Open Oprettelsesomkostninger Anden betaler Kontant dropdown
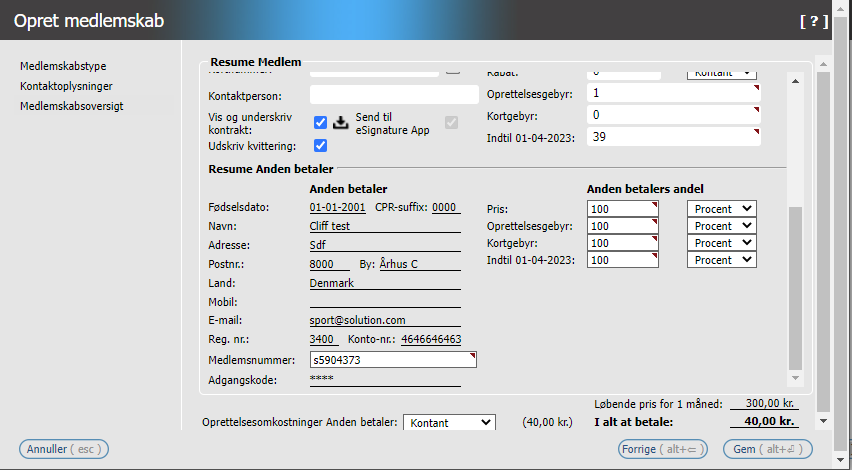The height and width of the screenshot is (470, 852). click(x=449, y=423)
